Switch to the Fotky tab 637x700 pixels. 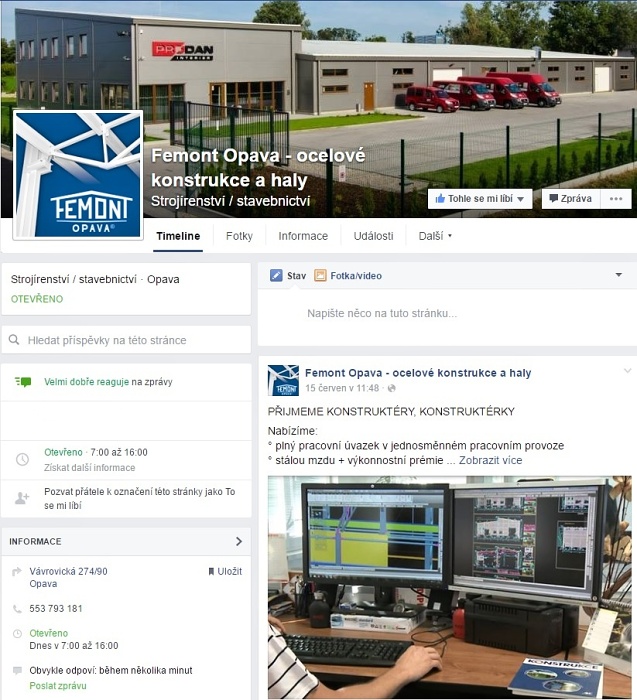pyautogui.click(x=239, y=236)
